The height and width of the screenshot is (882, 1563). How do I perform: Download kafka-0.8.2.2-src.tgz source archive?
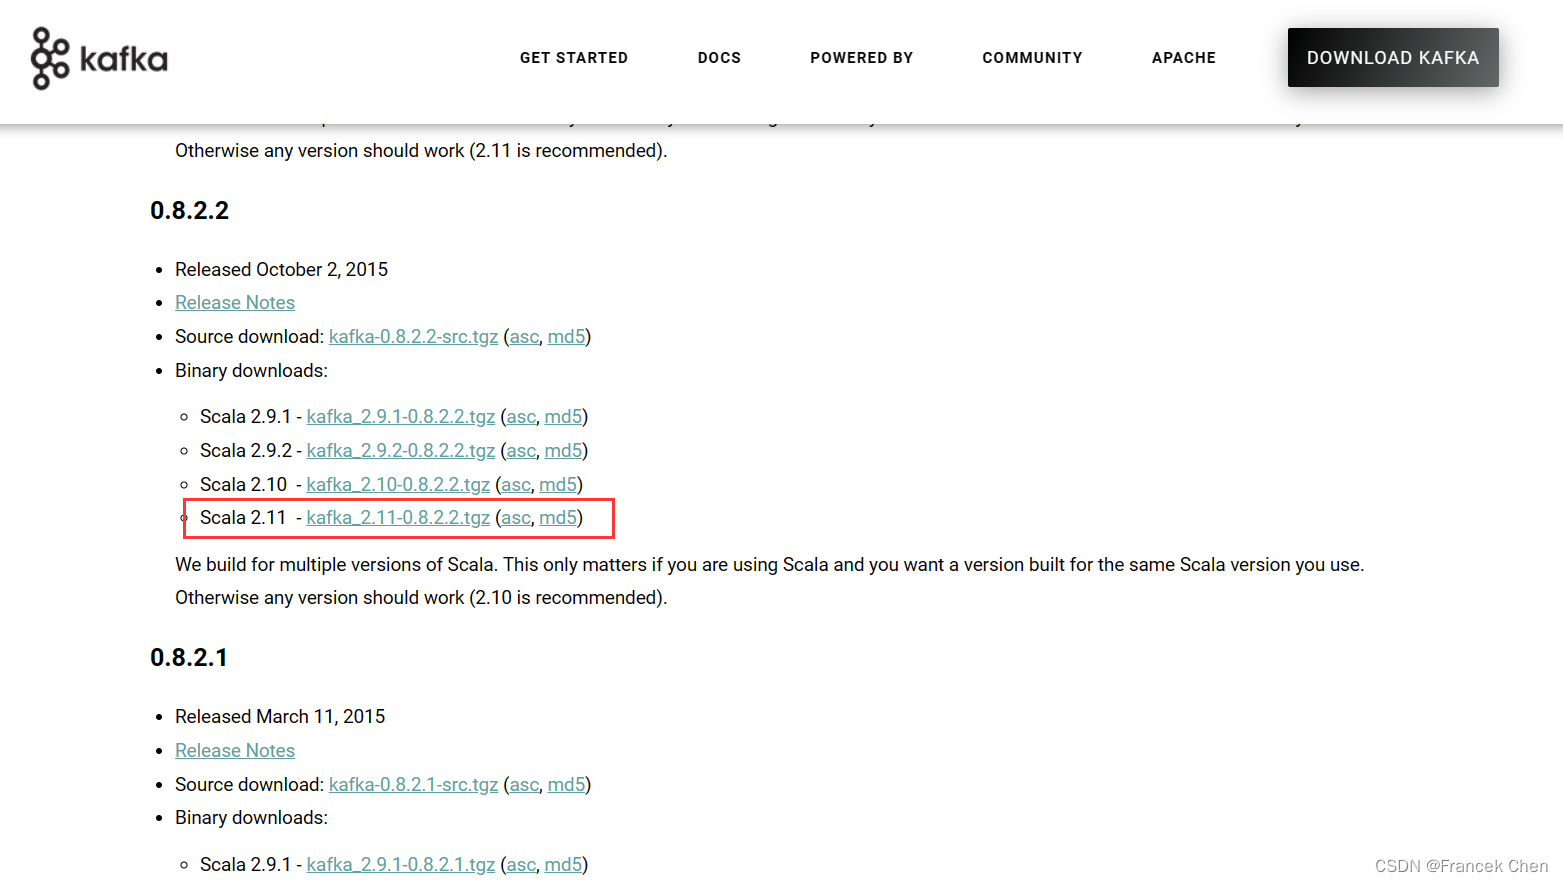[413, 337]
